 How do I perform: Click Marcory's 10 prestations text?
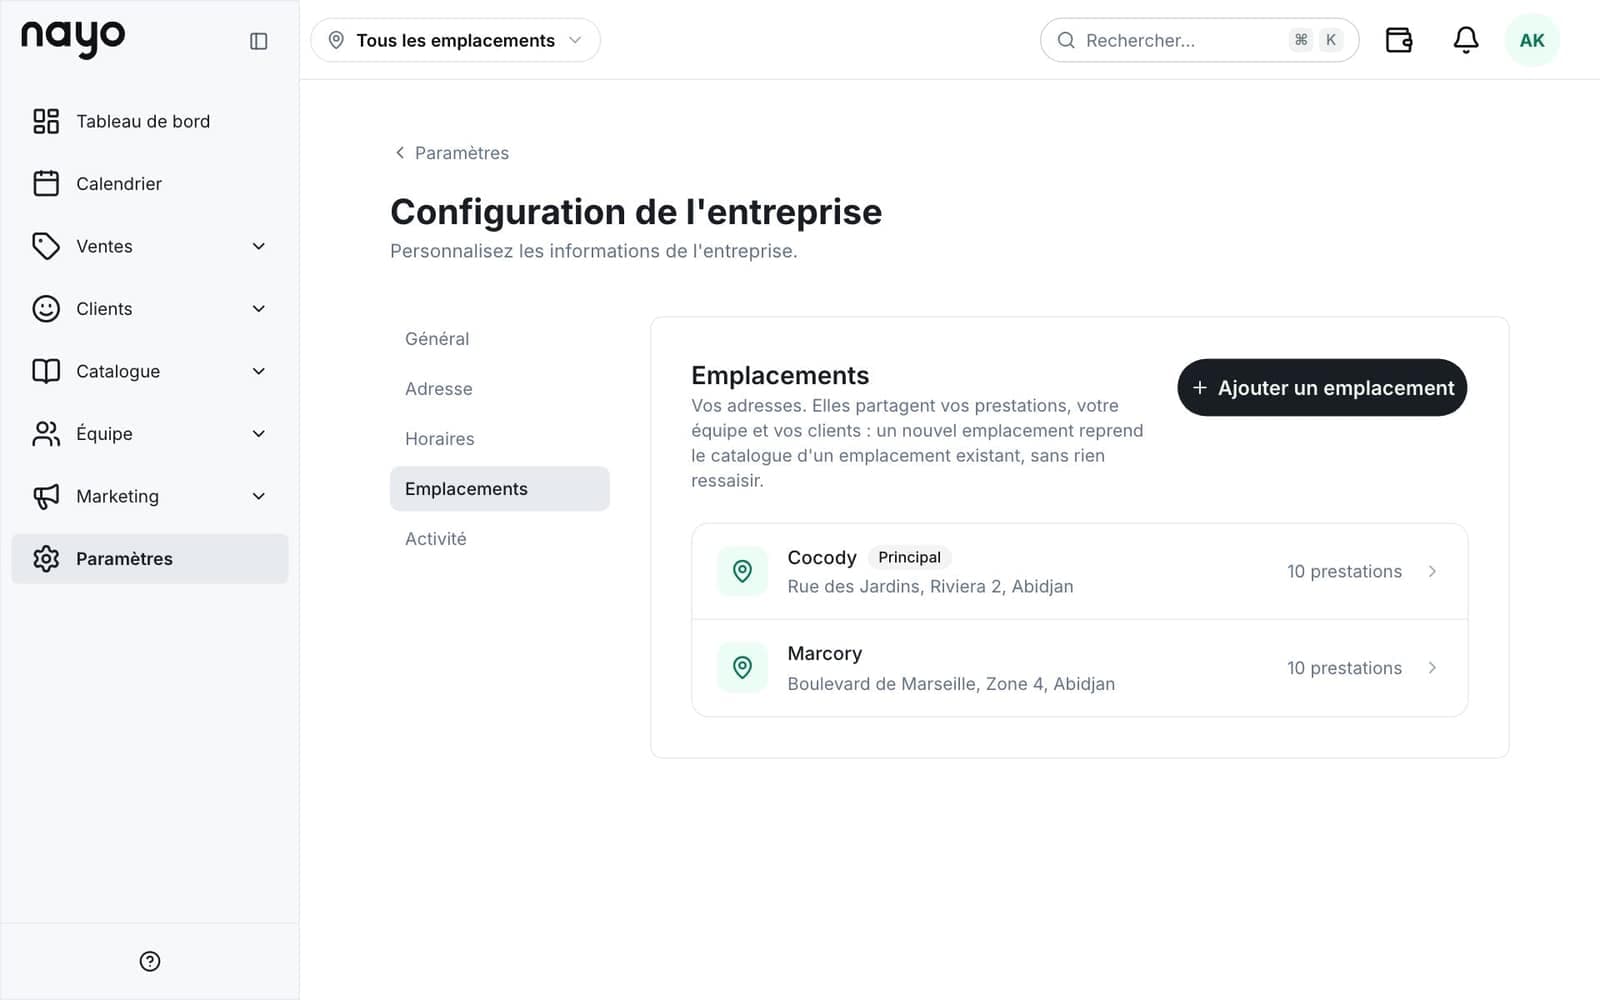[x=1344, y=668]
